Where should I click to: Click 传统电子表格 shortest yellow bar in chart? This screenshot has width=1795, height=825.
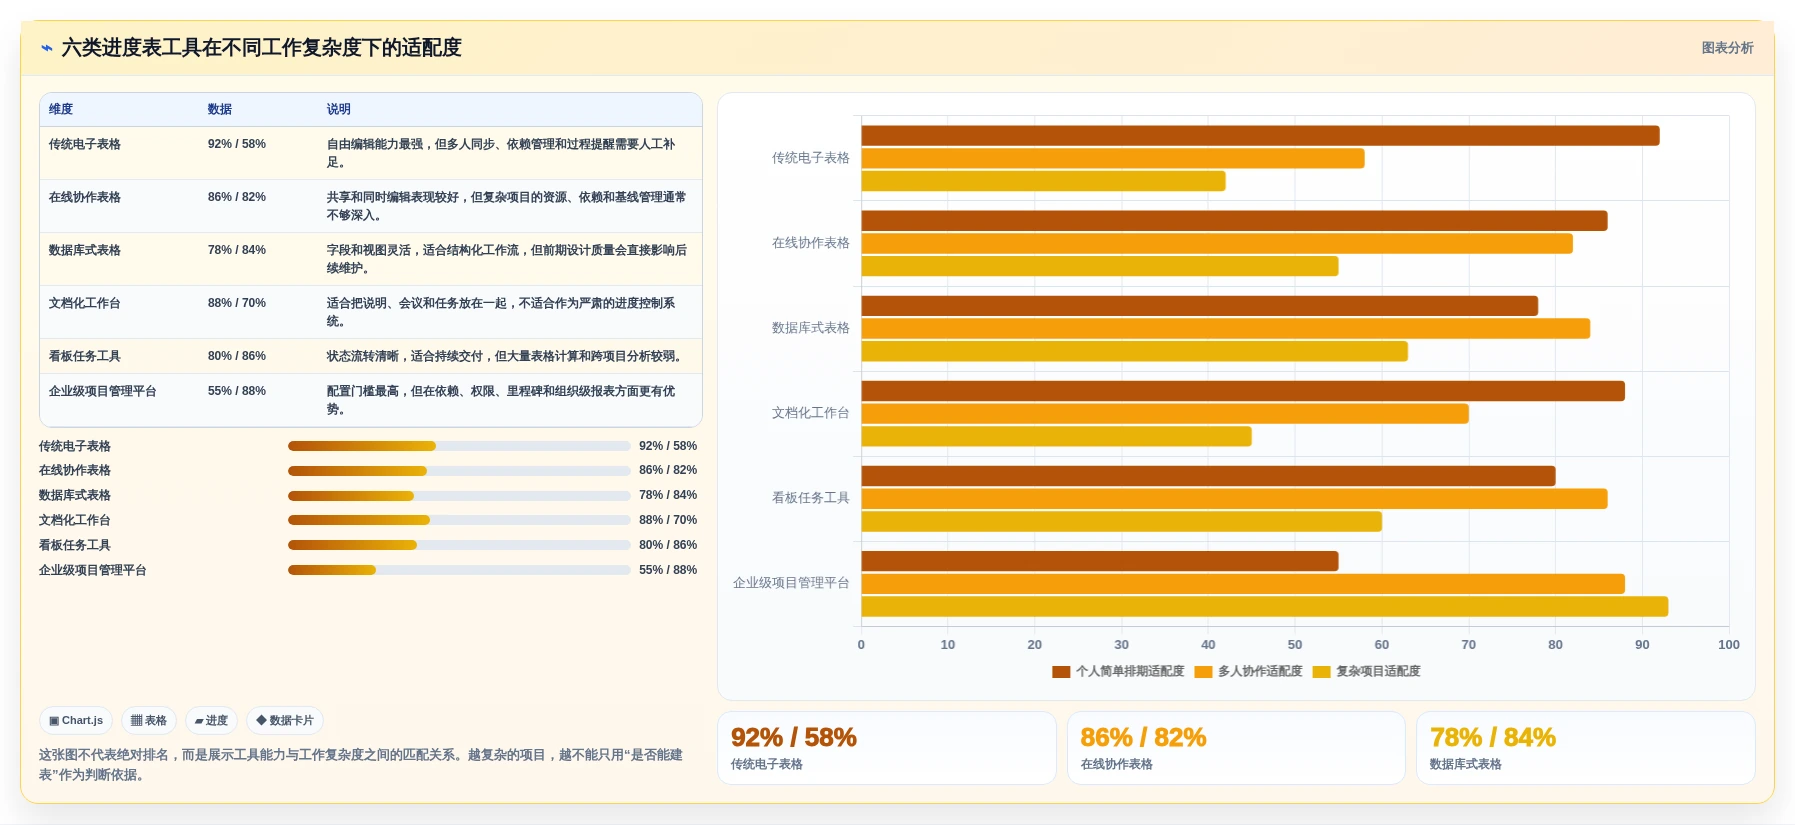coord(1043,181)
